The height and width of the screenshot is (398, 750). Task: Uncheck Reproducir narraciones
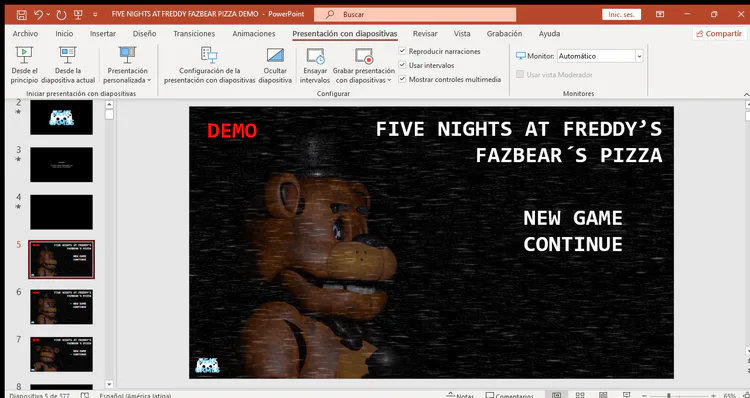[402, 51]
